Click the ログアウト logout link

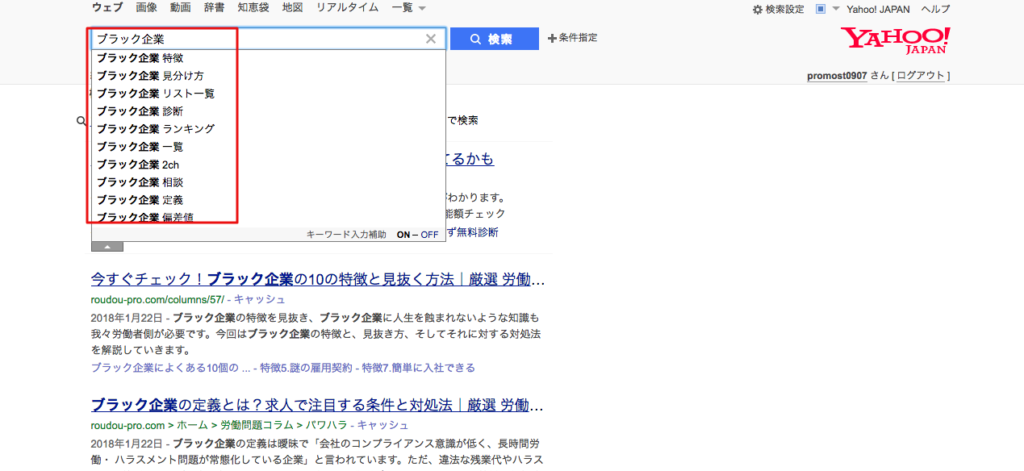(x=922, y=76)
